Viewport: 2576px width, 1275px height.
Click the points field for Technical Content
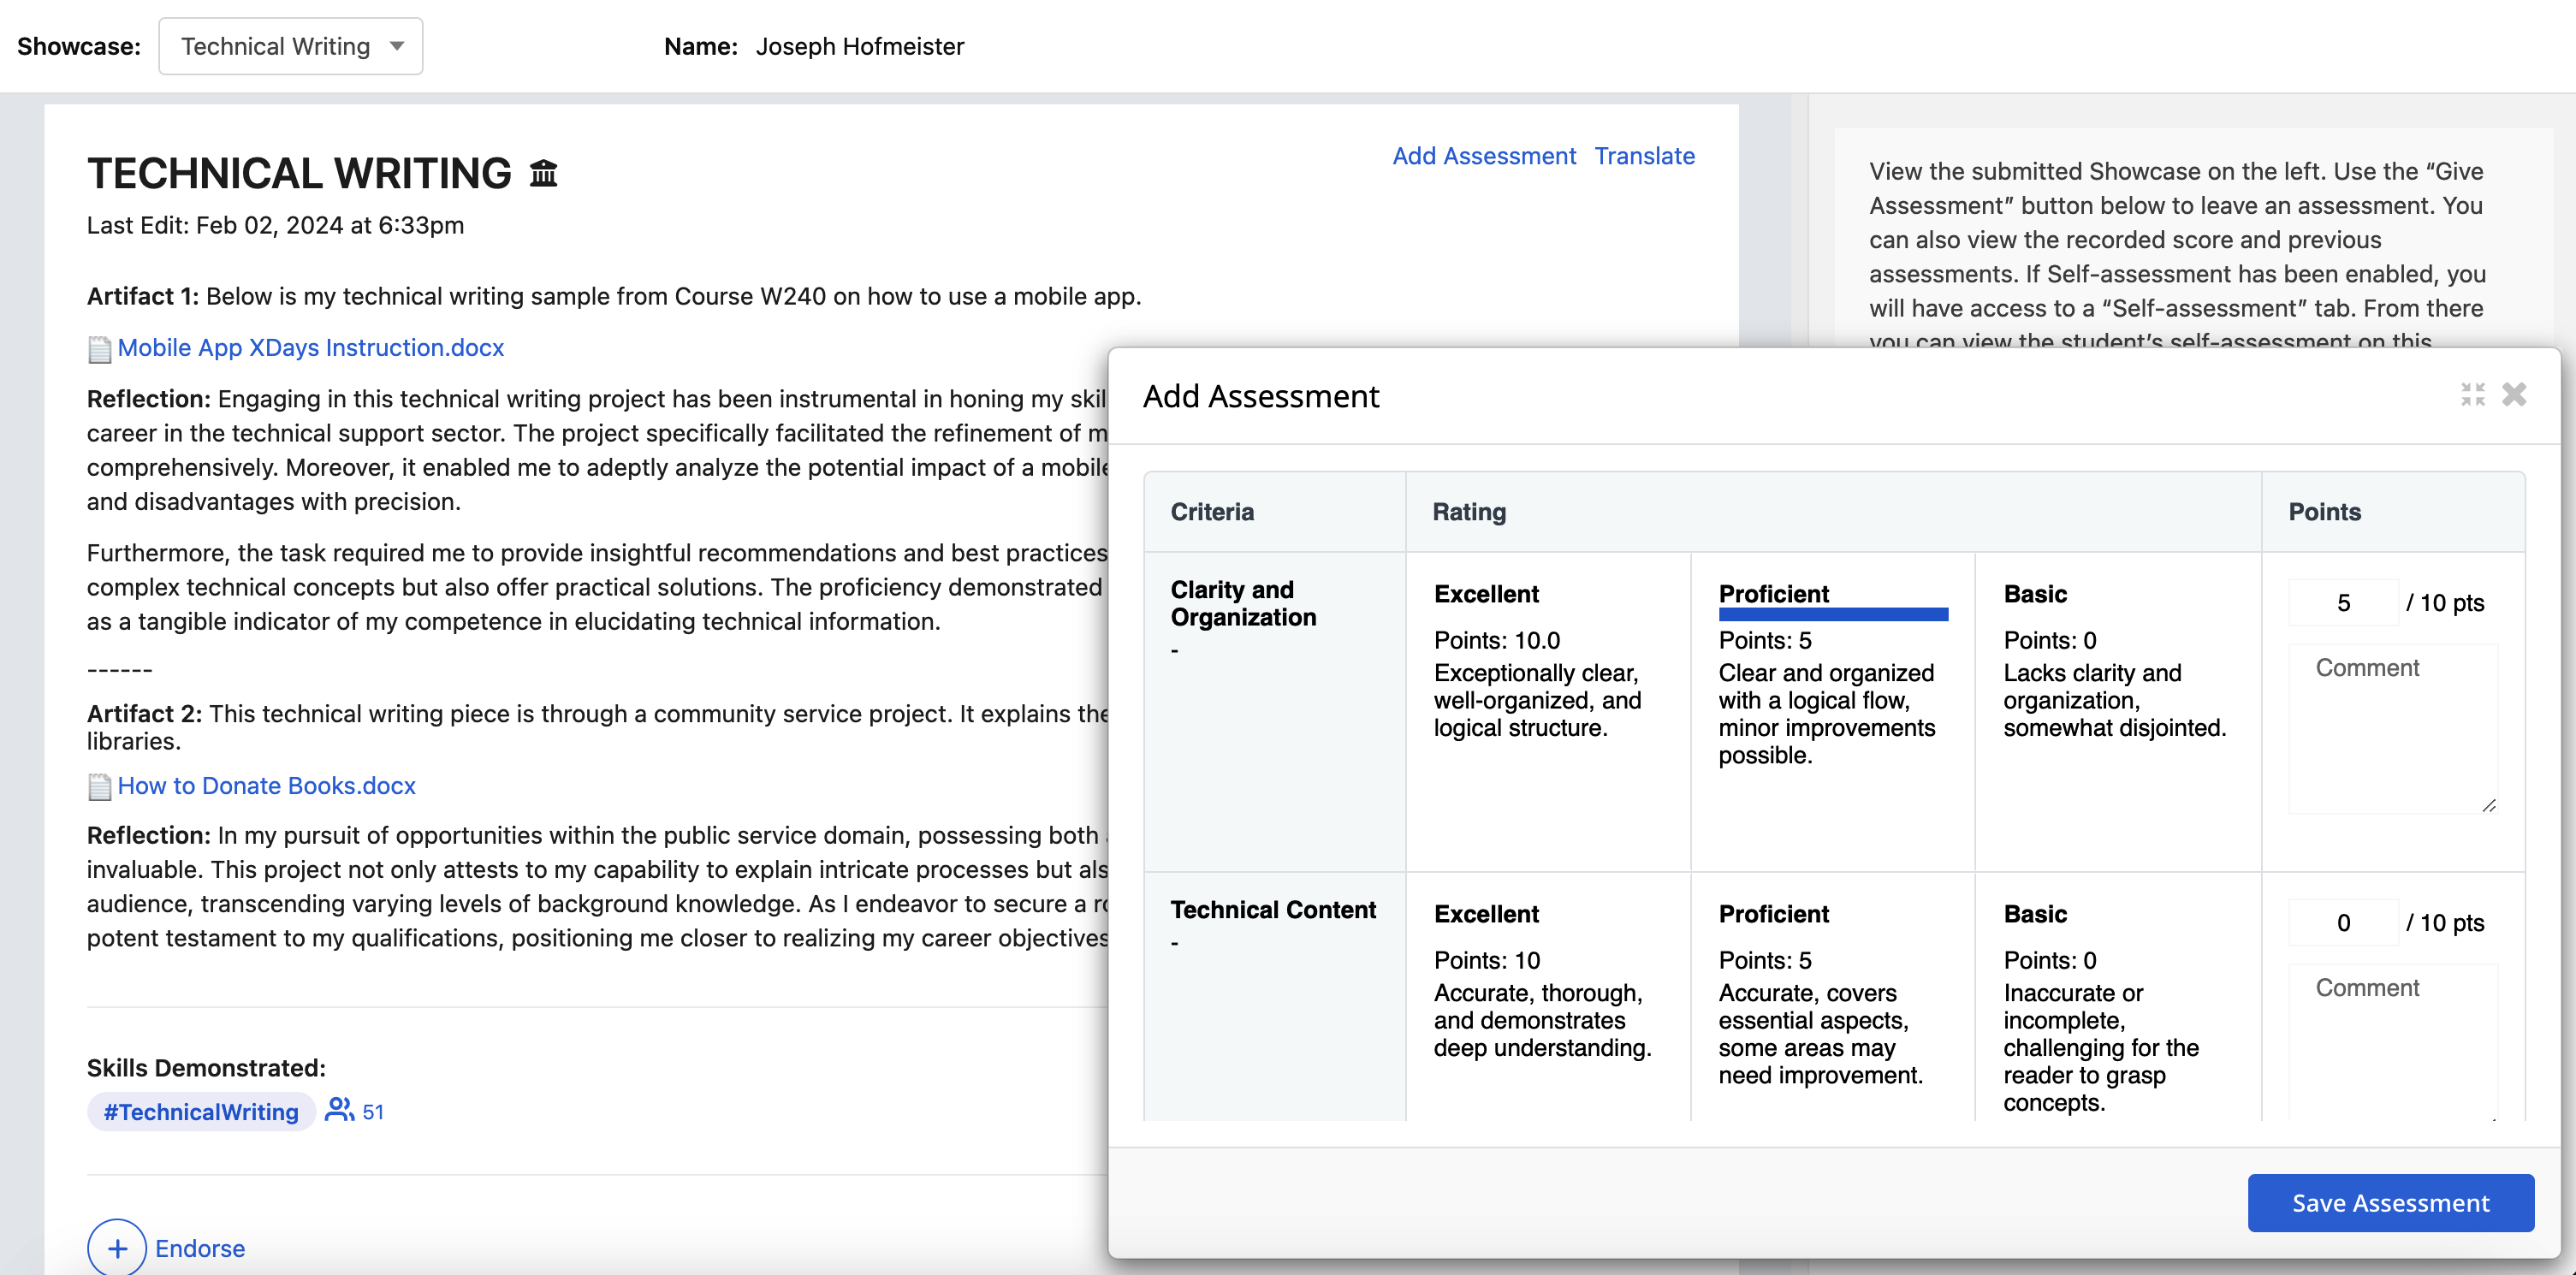pyautogui.click(x=2343, y=923)
